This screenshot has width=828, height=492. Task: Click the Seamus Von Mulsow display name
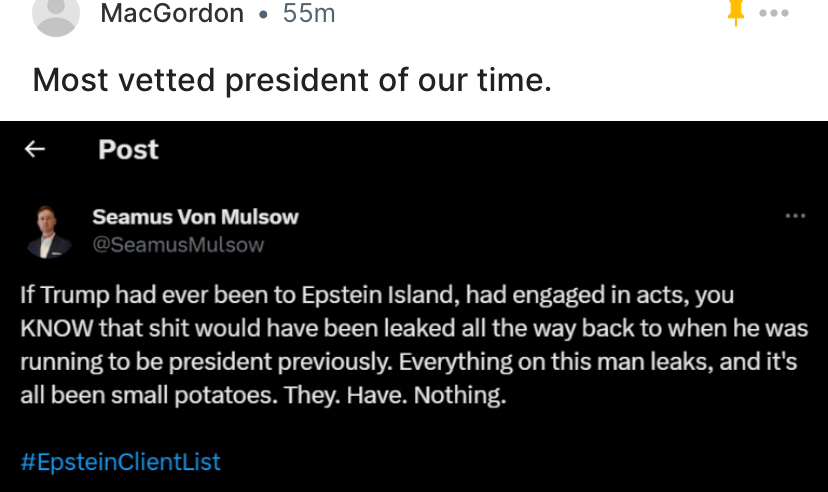(195, 217)
